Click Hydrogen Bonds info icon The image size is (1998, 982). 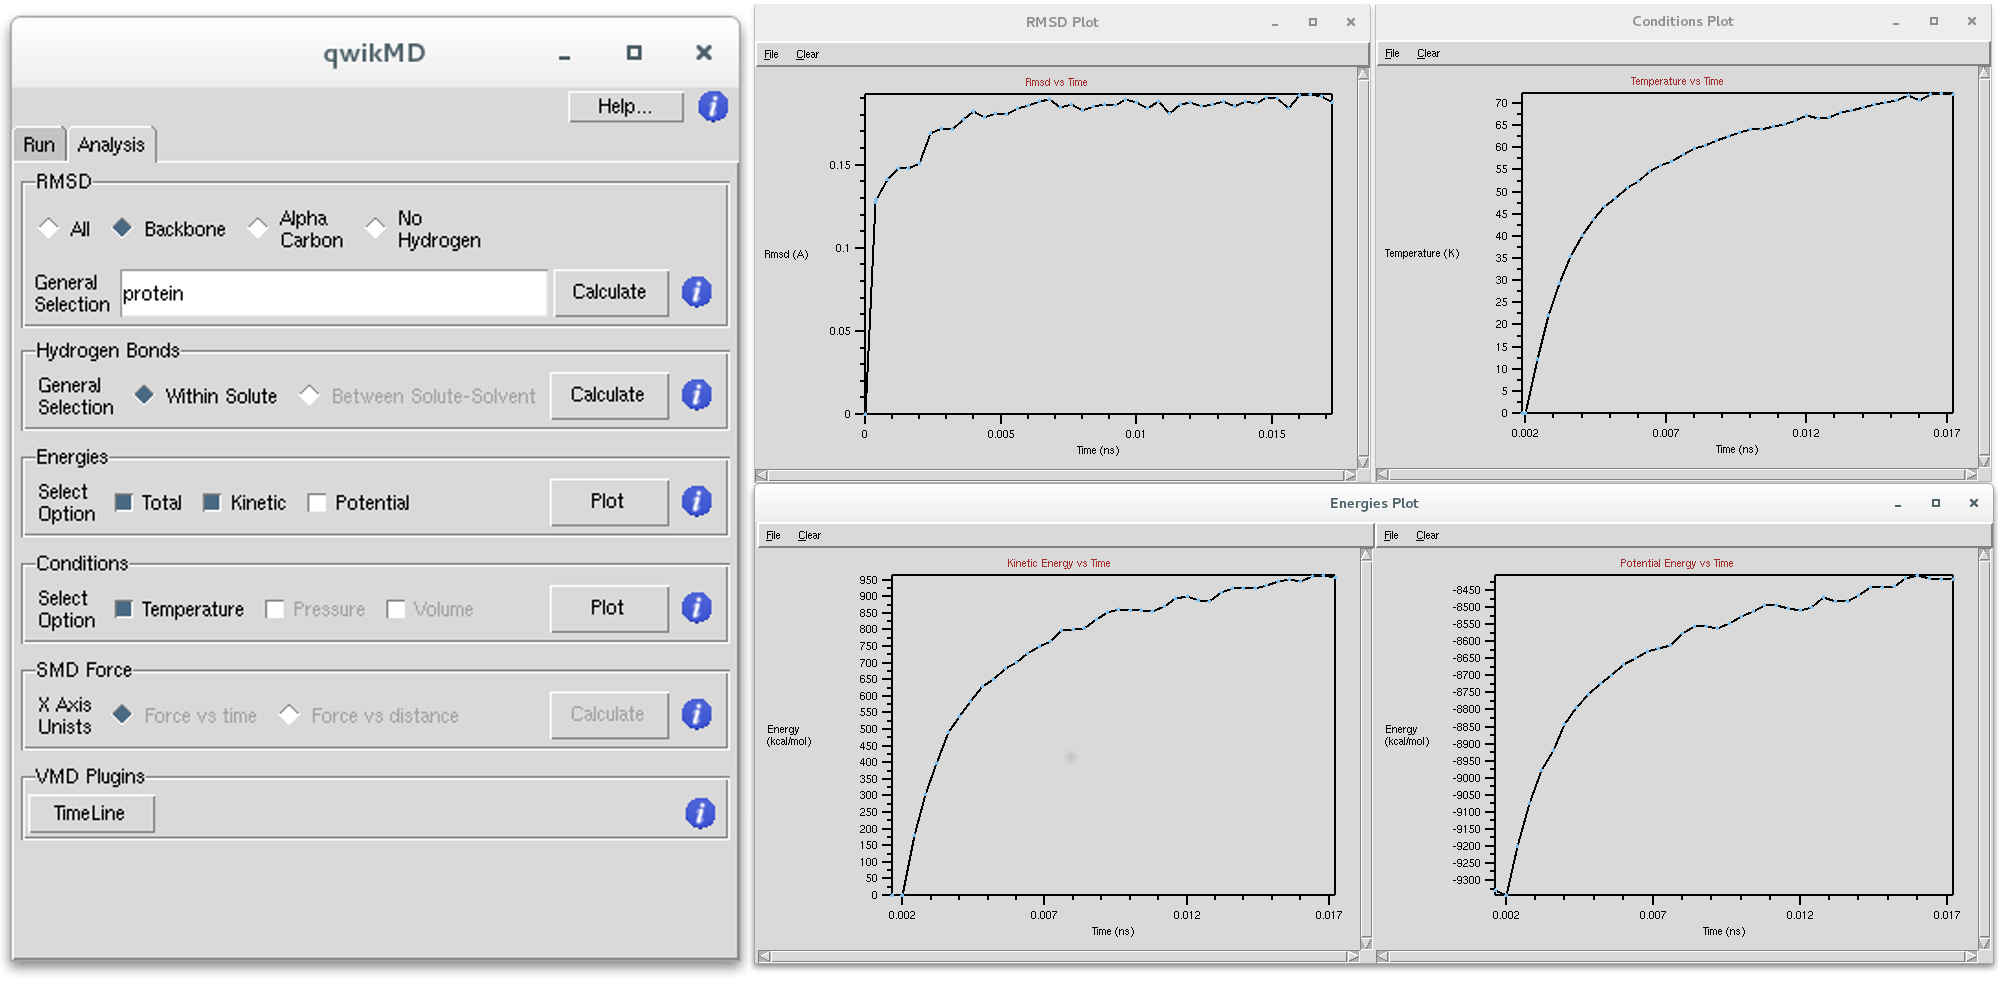click(696, 395)
